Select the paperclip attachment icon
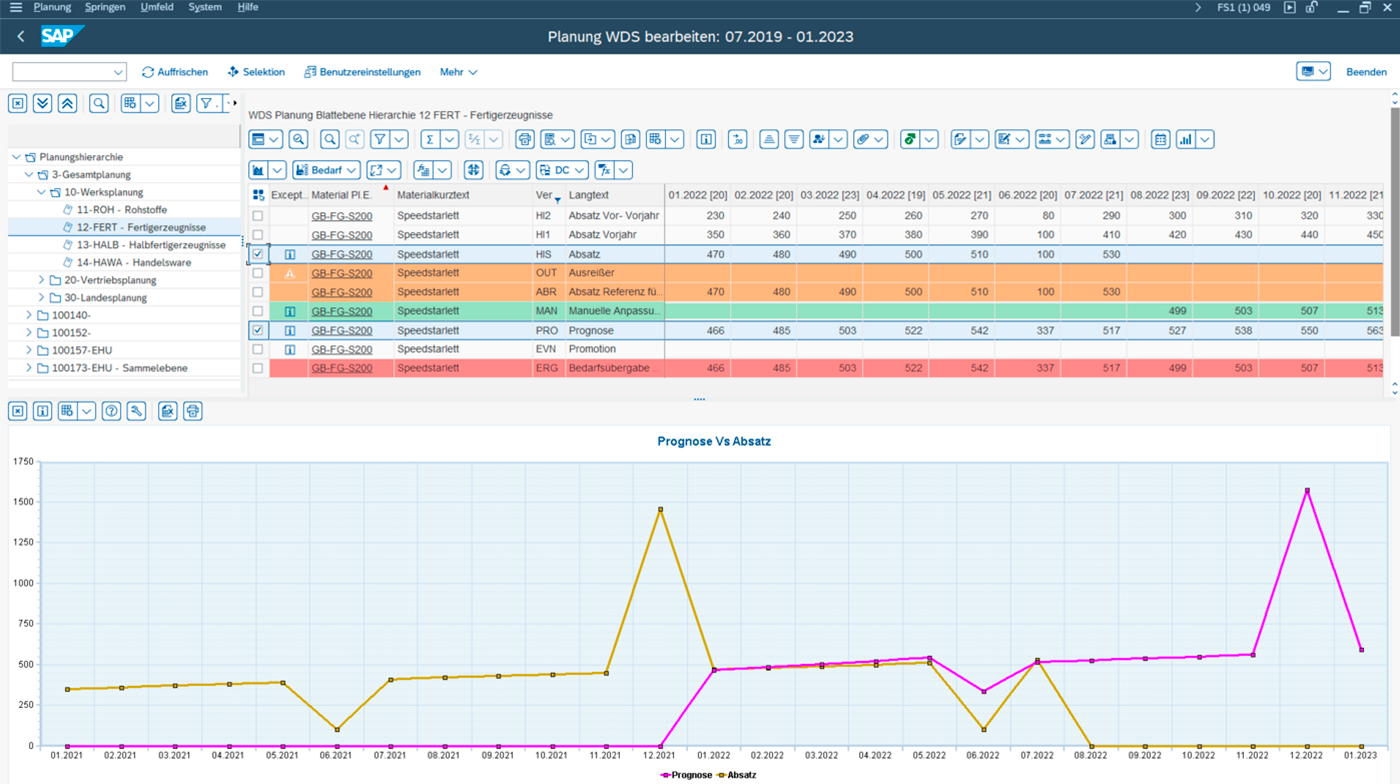Screen dimensions: 1400x784 pos(862,139)
